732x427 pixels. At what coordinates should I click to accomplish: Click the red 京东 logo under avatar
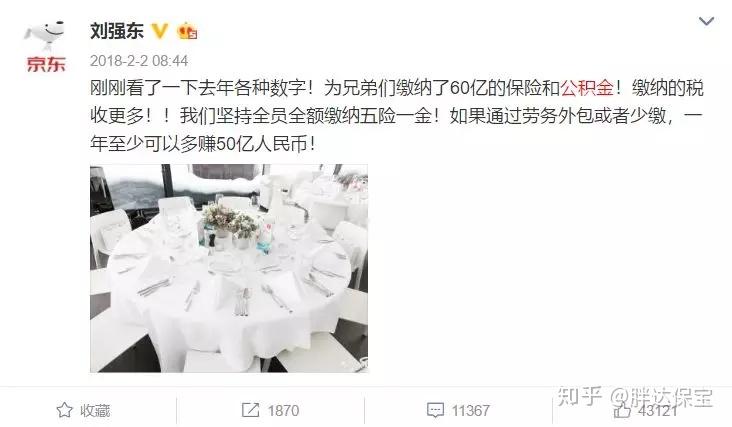[46, 64]
